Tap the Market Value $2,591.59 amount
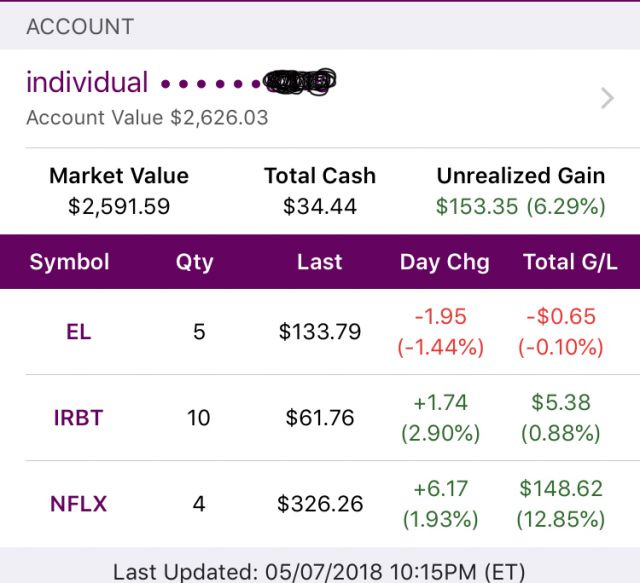Screen dimensions: 640x583 coord(119,206)
